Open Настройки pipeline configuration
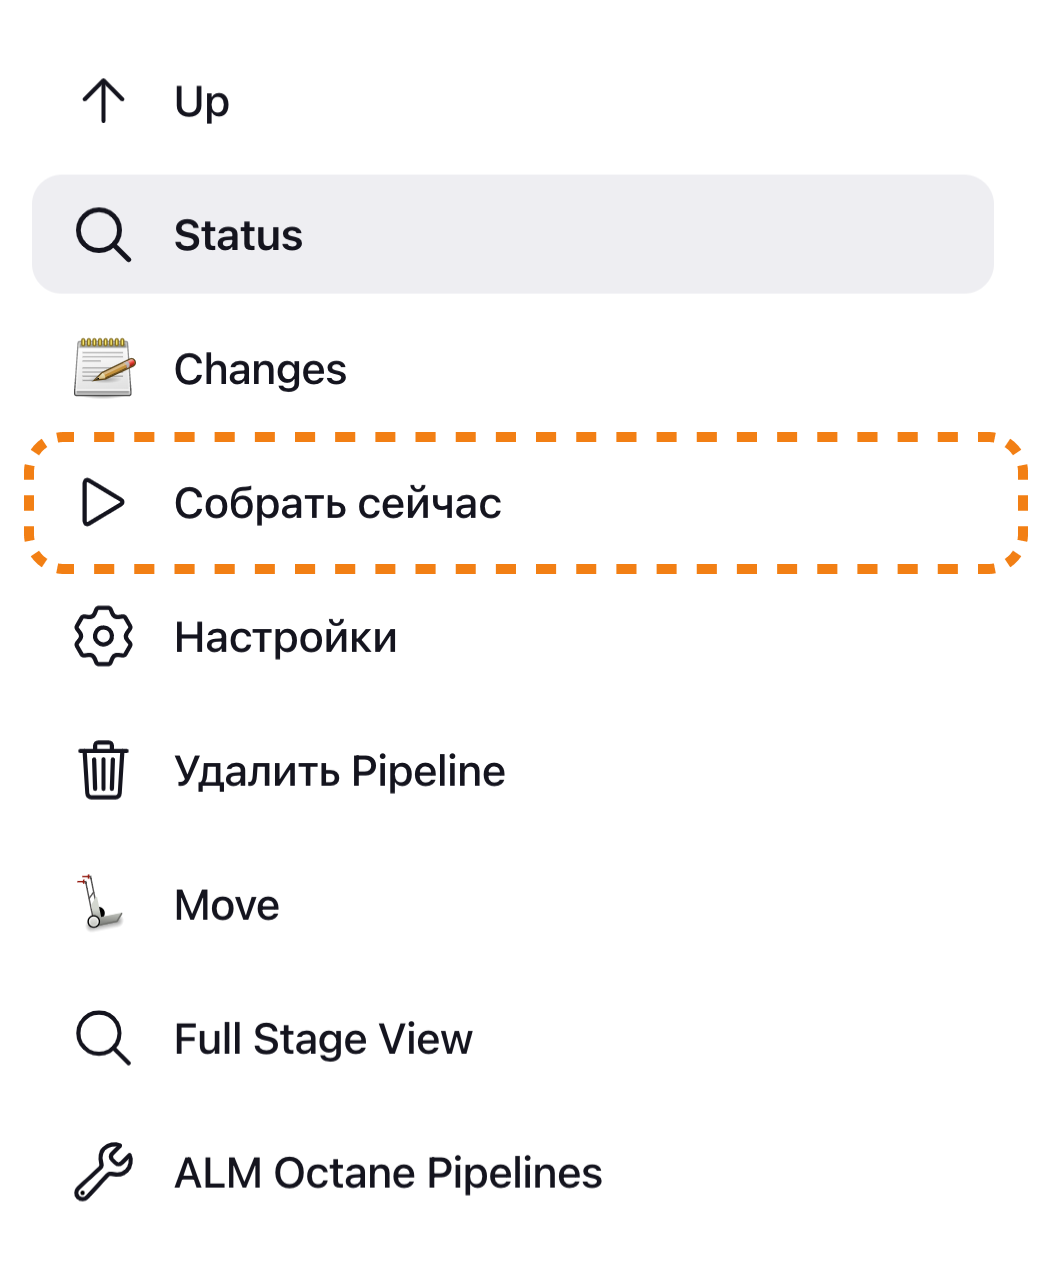This screenshot has height=1268, width=1050. 285,638
